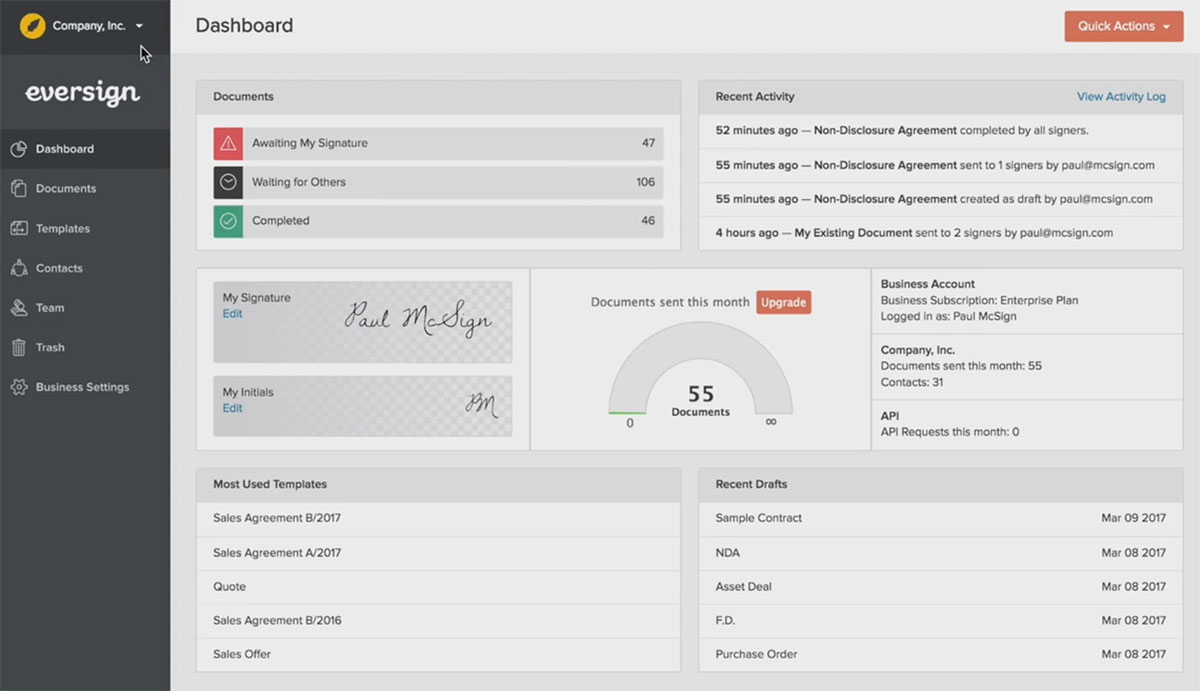The width and height of the screenshot is (1200, 691).
Task: Click Business Subscription: Enterprise Plan text
Action: click(979, 300)
